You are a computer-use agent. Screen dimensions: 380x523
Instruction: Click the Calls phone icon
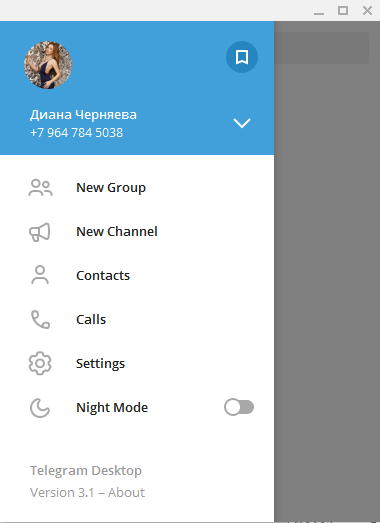pos(40,320)
